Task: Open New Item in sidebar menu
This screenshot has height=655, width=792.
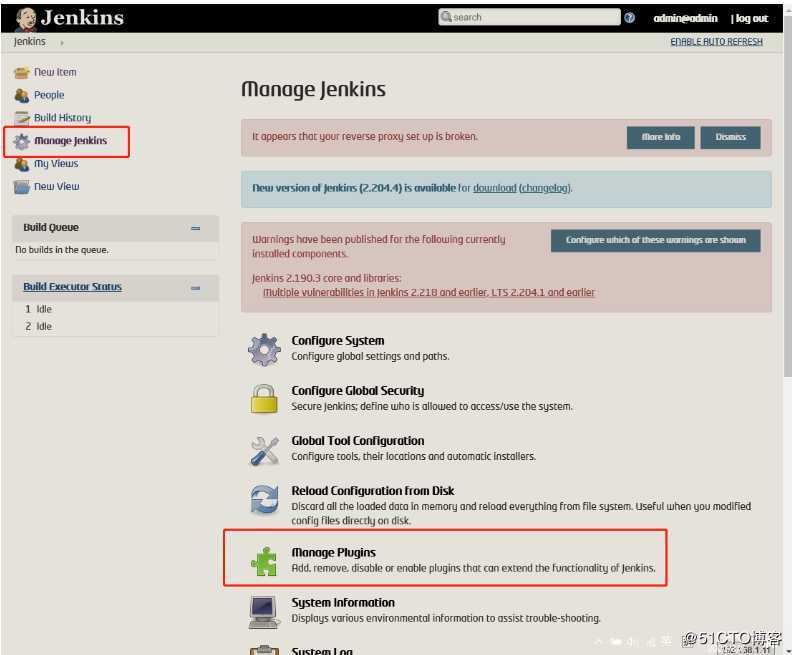Action: pos(55,72)
